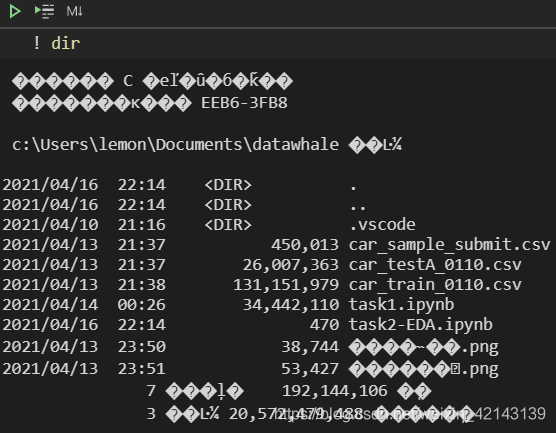Click the 38,744 byte .png file entry
This screenshot has height=433, width=556.
pyautogui.click(x=424, y=348)
